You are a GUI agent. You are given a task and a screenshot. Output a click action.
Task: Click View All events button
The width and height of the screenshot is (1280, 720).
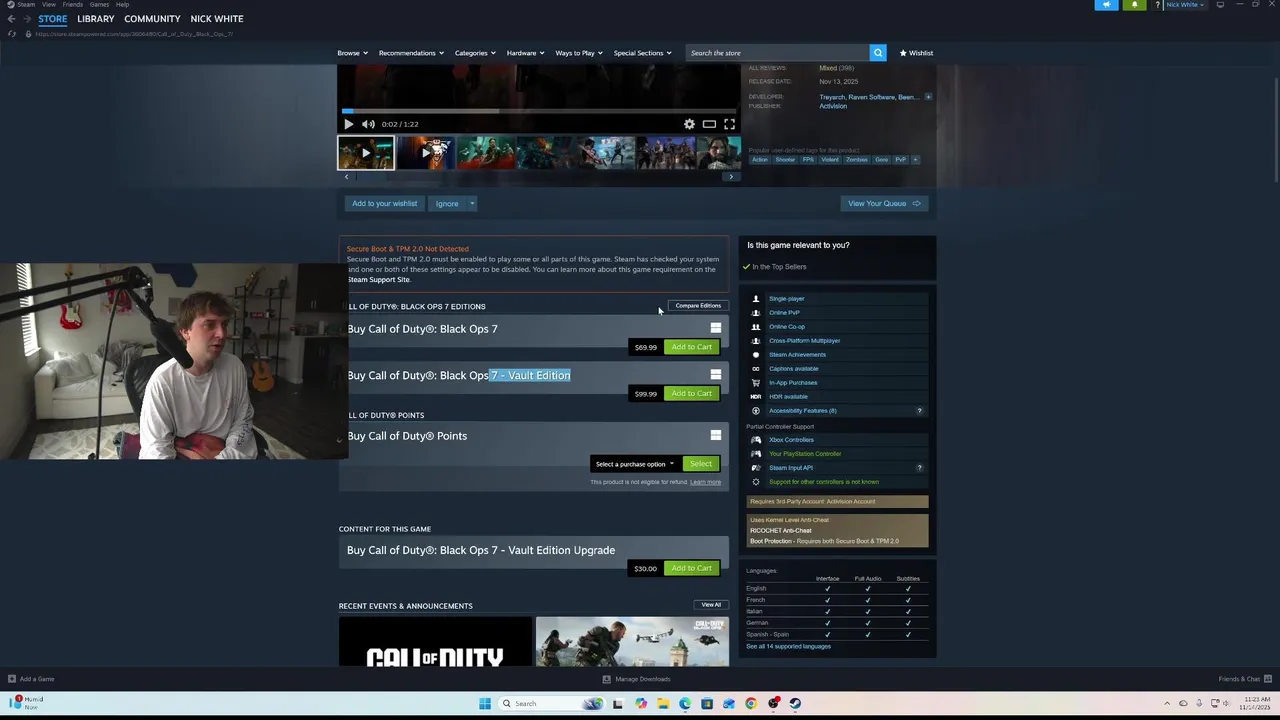711,605
